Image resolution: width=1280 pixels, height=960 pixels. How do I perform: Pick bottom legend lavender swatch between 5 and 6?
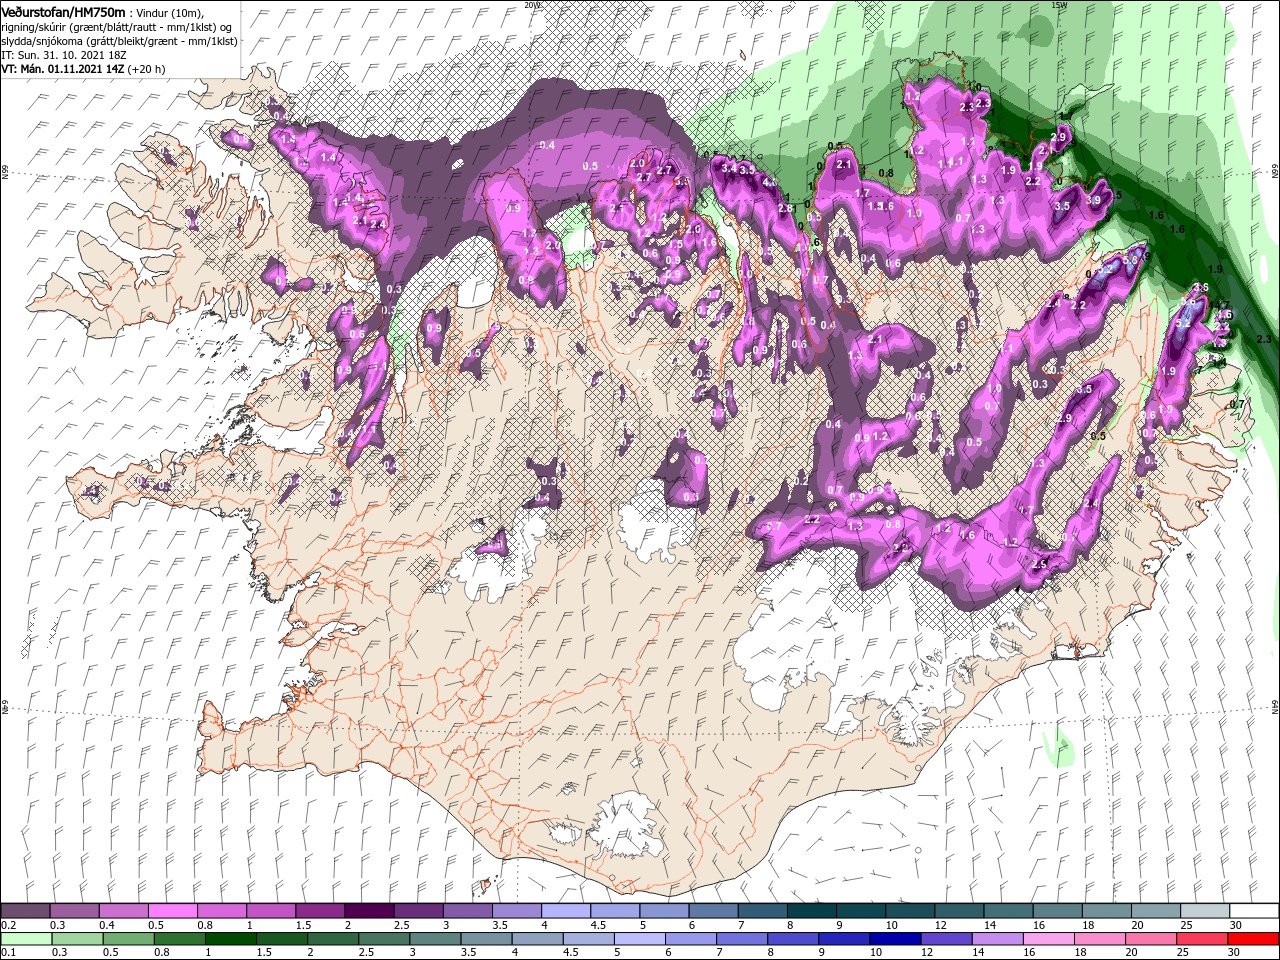click(x=638, y=939)
